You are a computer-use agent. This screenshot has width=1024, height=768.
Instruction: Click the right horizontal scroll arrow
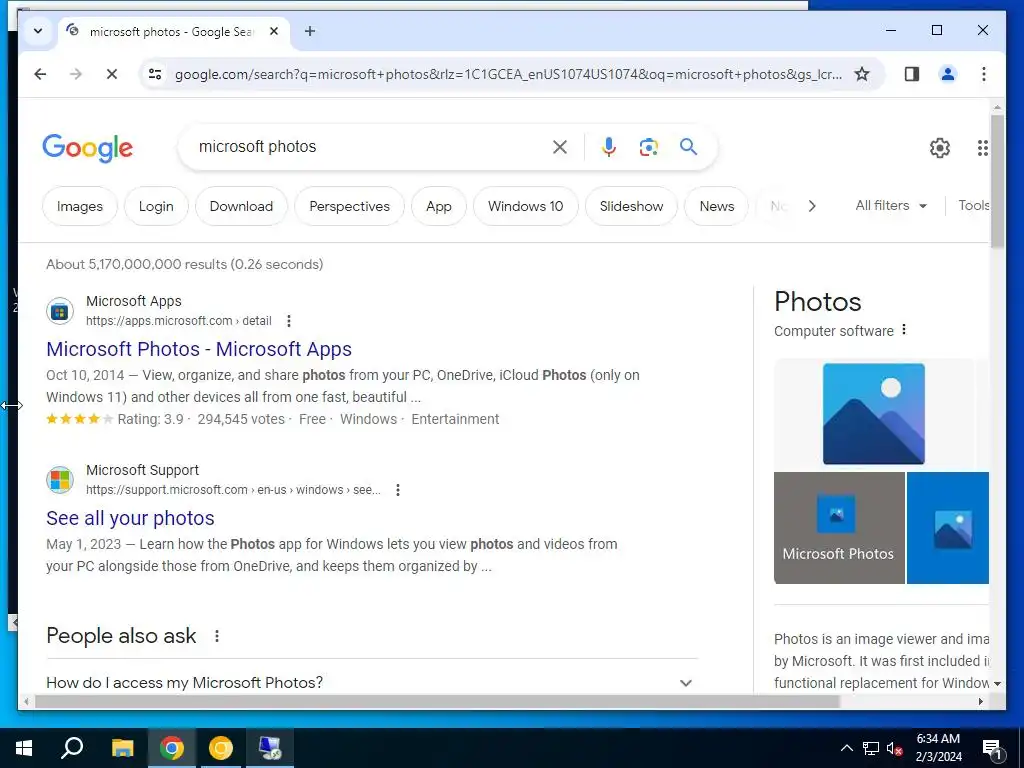tap(980, 701)
